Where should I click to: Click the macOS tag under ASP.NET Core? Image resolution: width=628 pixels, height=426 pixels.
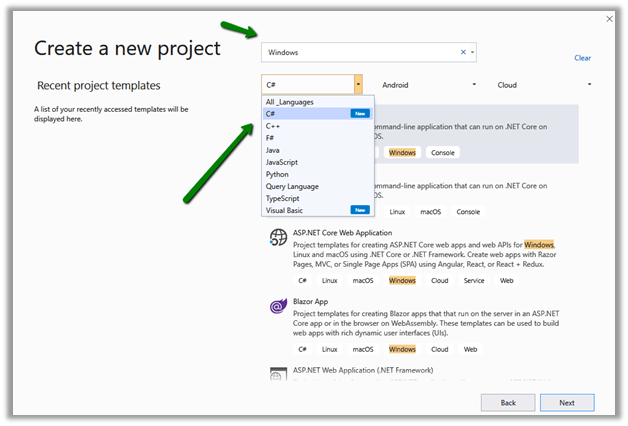click(x=363, y=281)
